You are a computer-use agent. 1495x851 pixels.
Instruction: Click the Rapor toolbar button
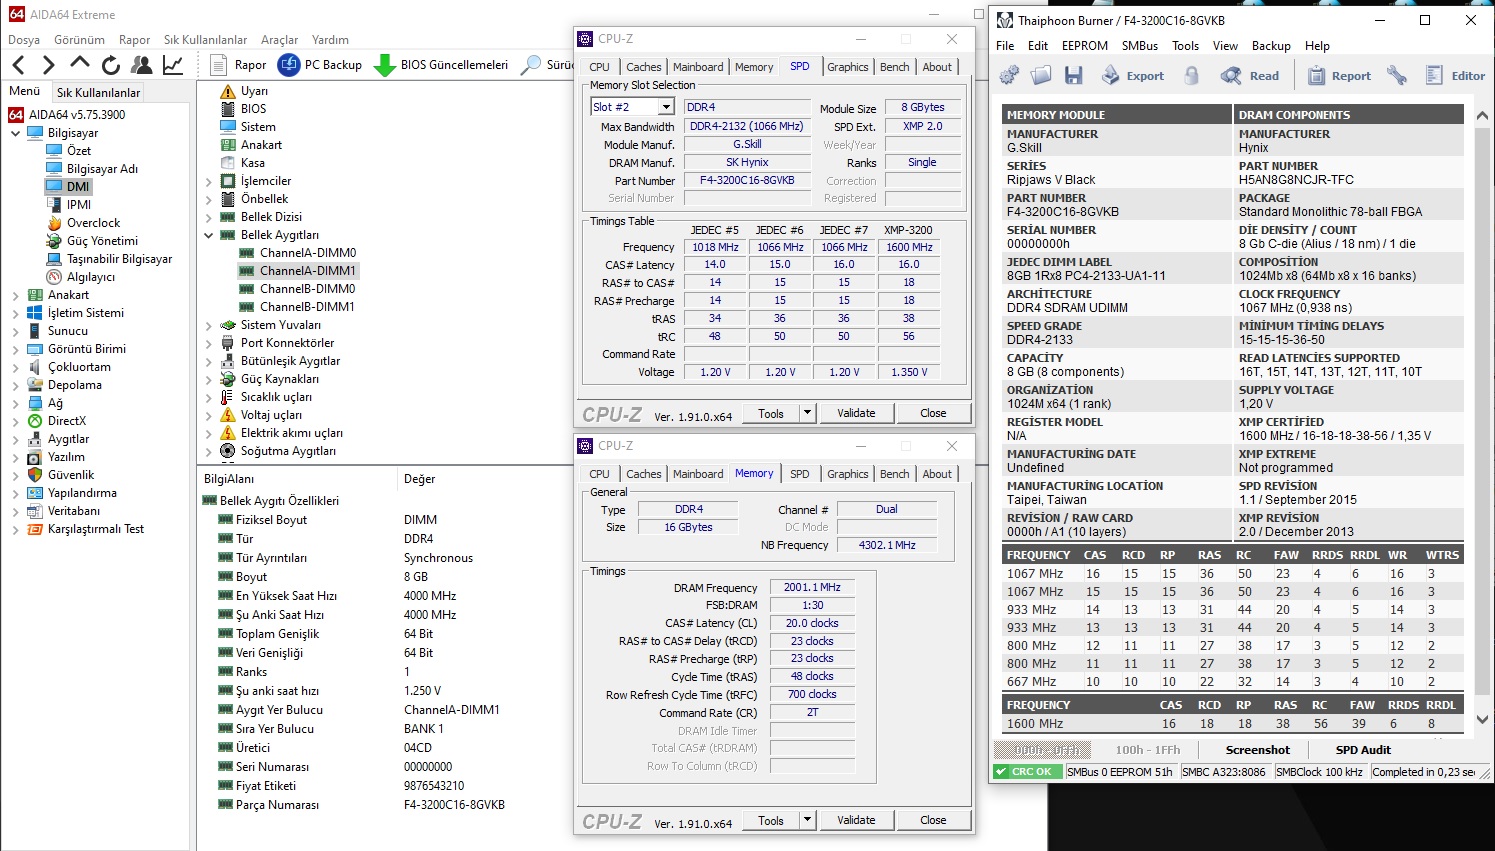coord(240,65)
